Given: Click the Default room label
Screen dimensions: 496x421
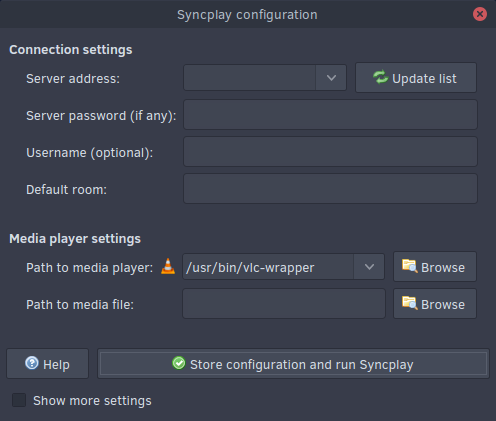Looking at the screenshot, I should 66,190.
